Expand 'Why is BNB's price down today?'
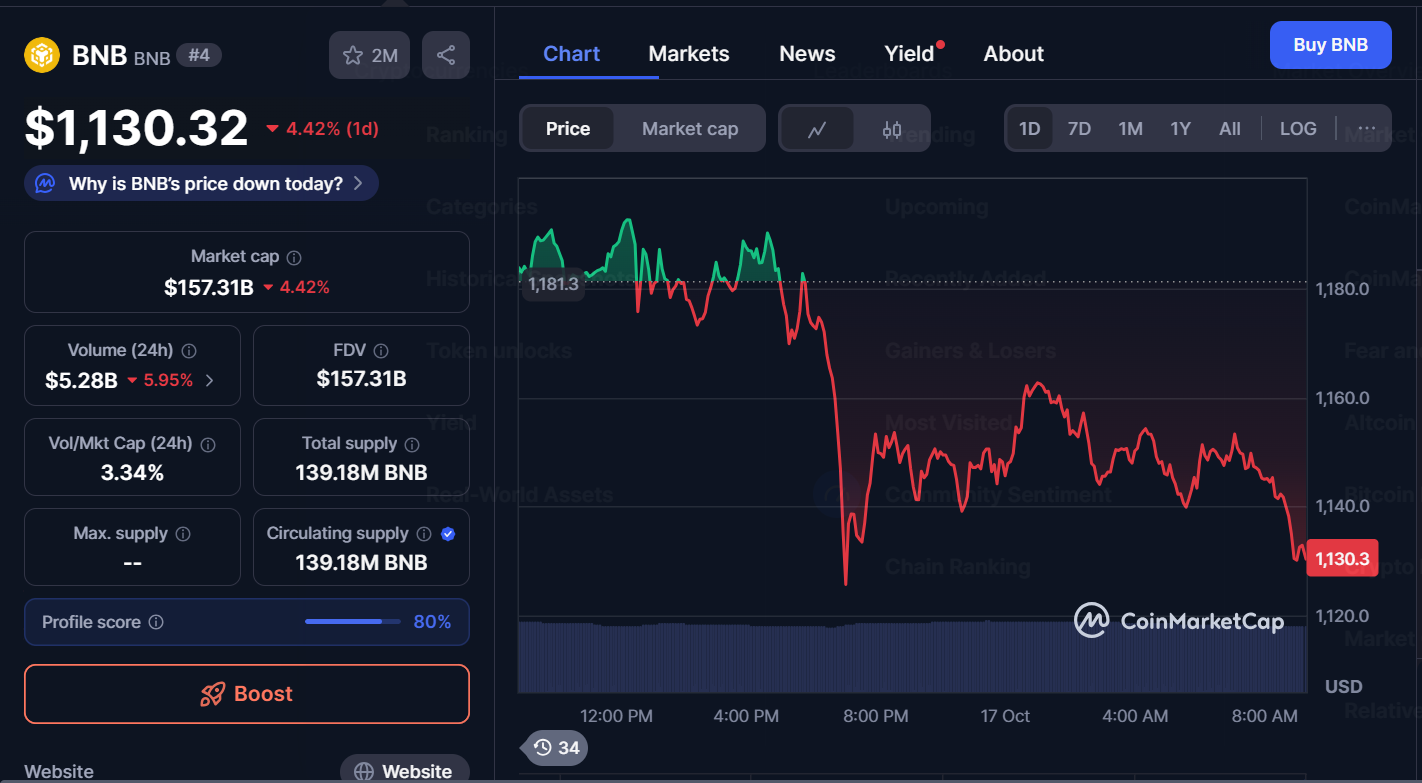This screenshot has height=783, width=1422. (x=201, y=184)
